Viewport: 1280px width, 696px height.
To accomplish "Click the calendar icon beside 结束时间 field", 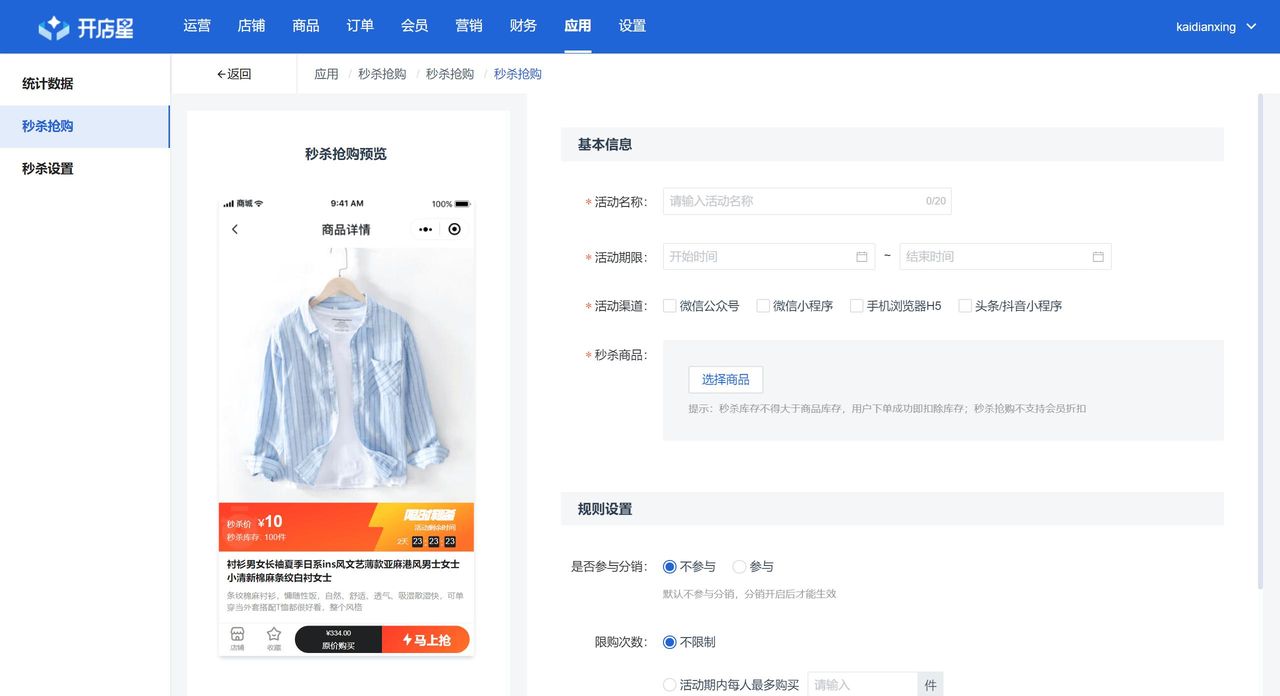I will pos(1096,256).
